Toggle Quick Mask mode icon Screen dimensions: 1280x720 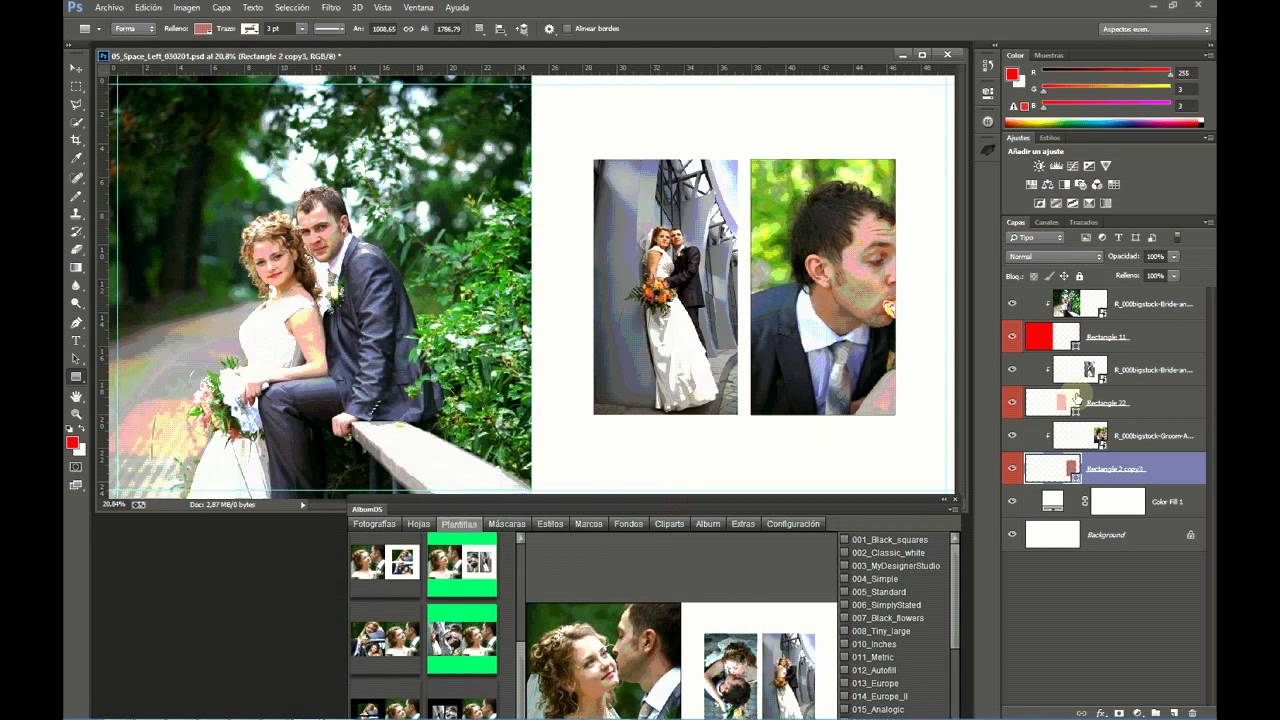coord(76,466)
